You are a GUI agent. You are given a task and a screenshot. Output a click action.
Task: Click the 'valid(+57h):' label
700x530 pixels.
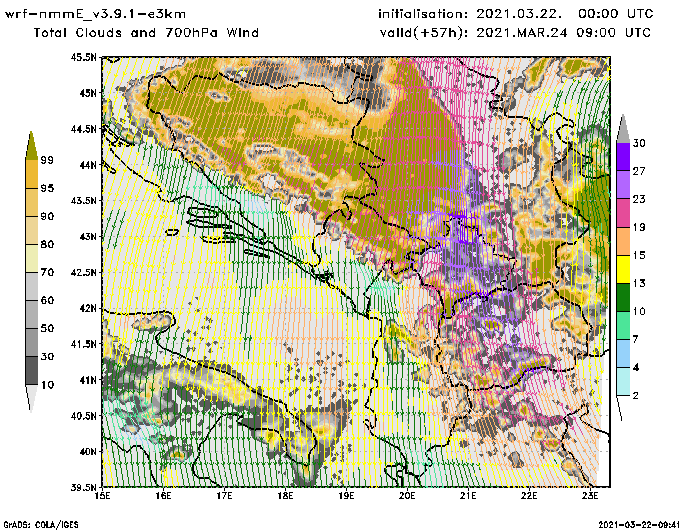coord(424,33)
